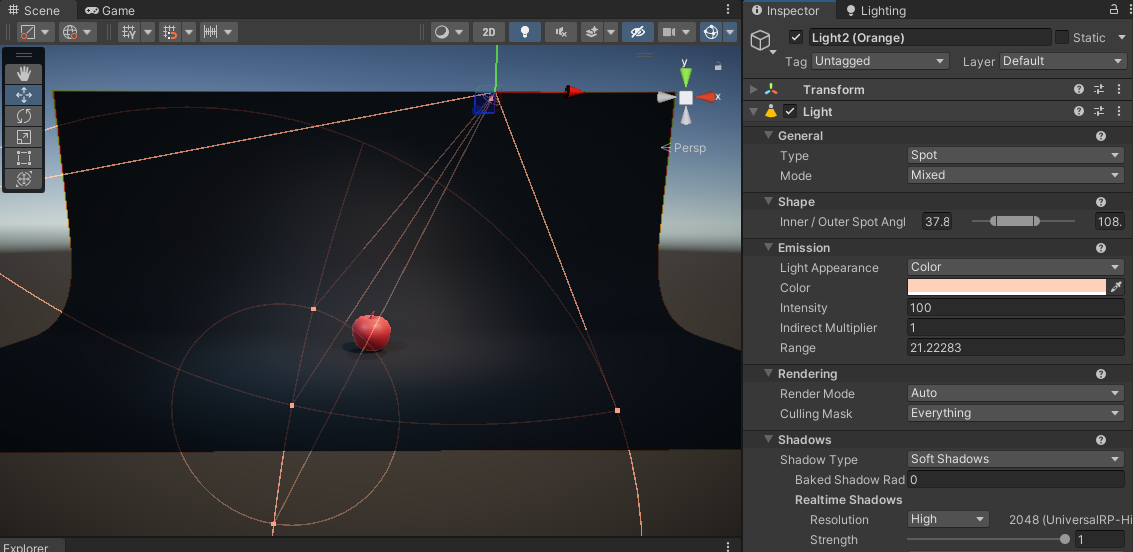The height and width of the screenshot is (552, 1133).
Task: Switch to the Lighting tab
Action: click(876, 10)
